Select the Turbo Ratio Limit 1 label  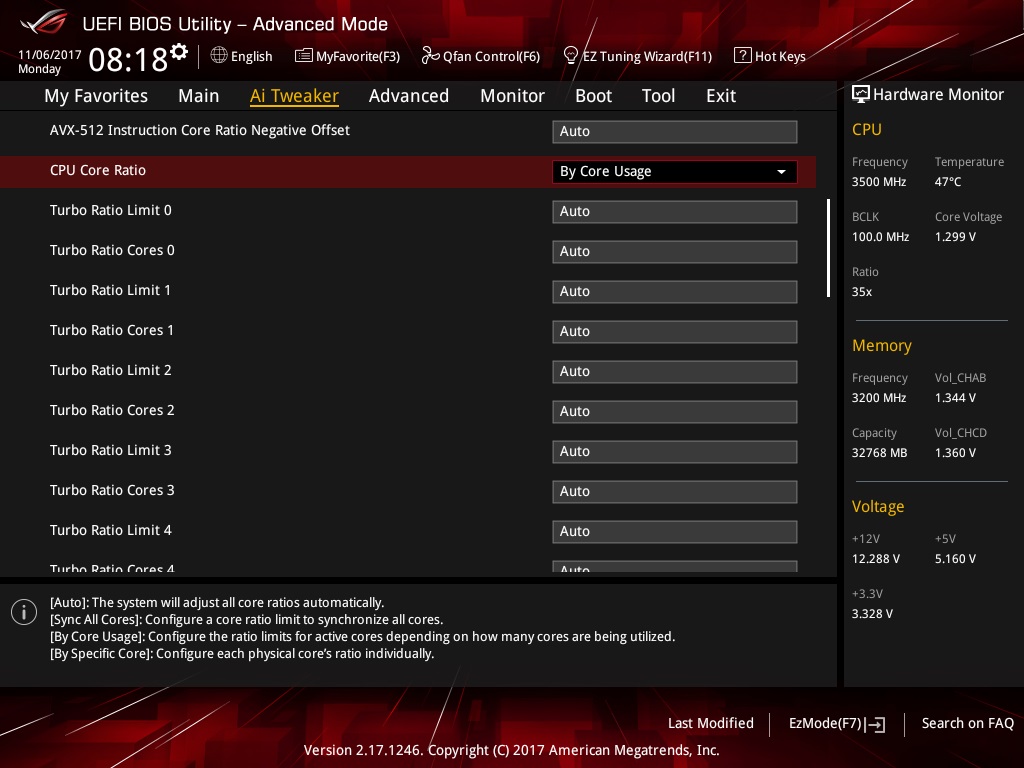[x=110, y=291]
